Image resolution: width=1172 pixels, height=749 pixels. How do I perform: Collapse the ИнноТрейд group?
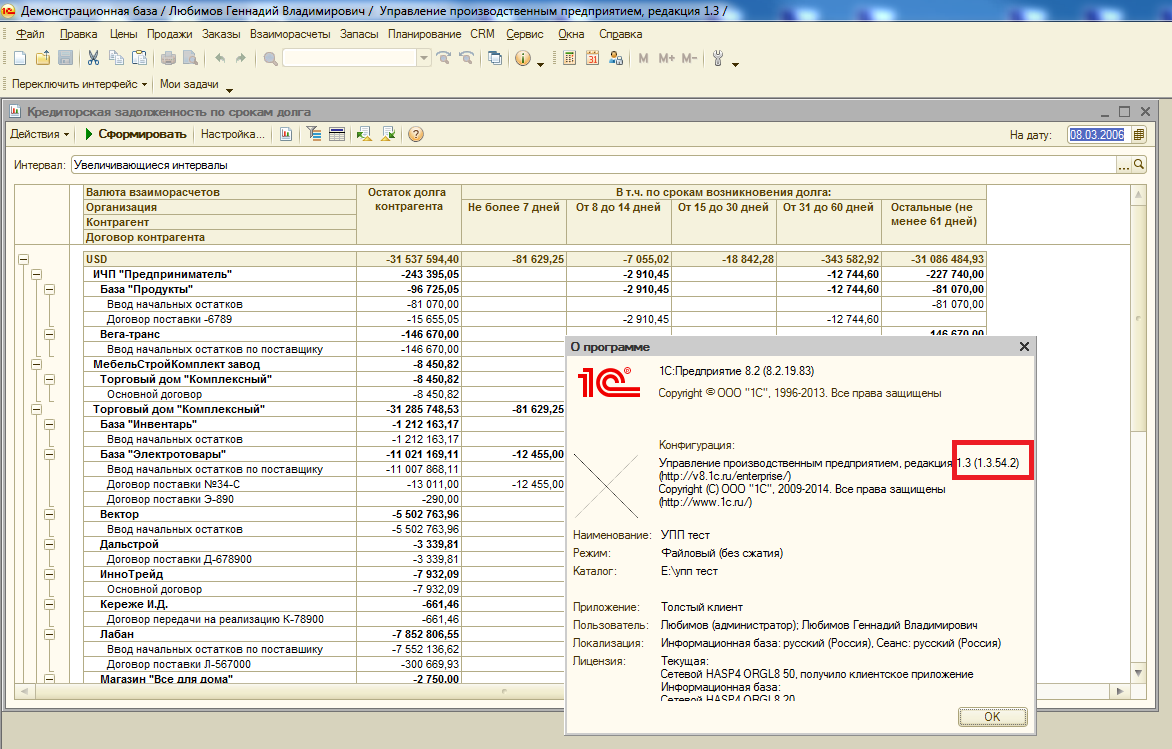pyautogui.click(x=49, y=574)
